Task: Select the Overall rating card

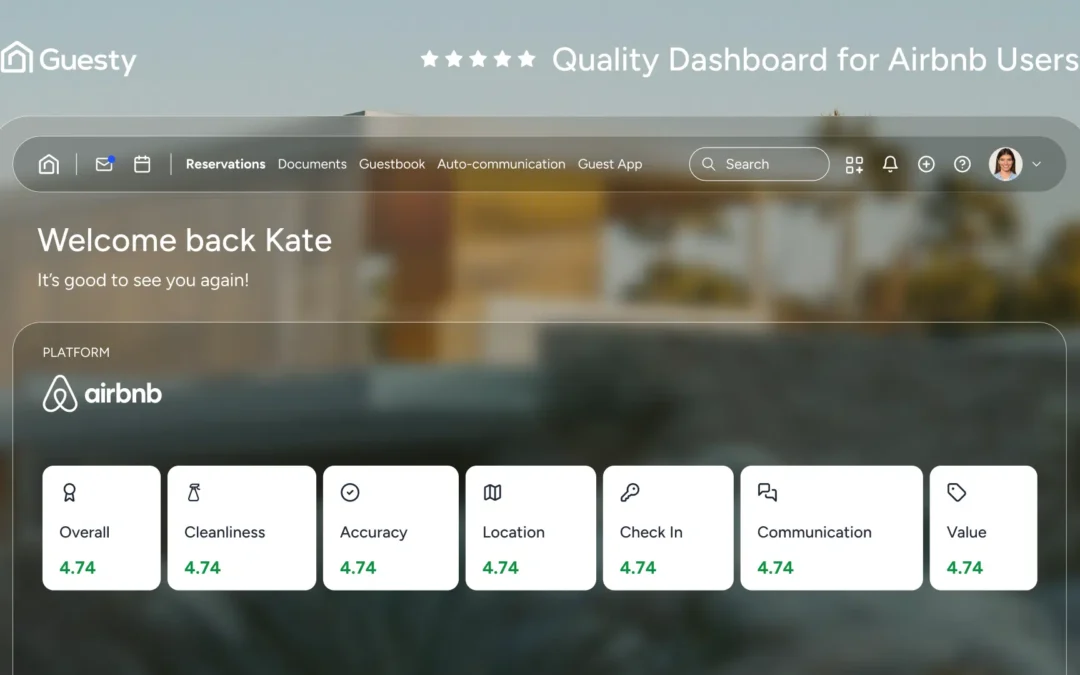Action: [100, 527]
